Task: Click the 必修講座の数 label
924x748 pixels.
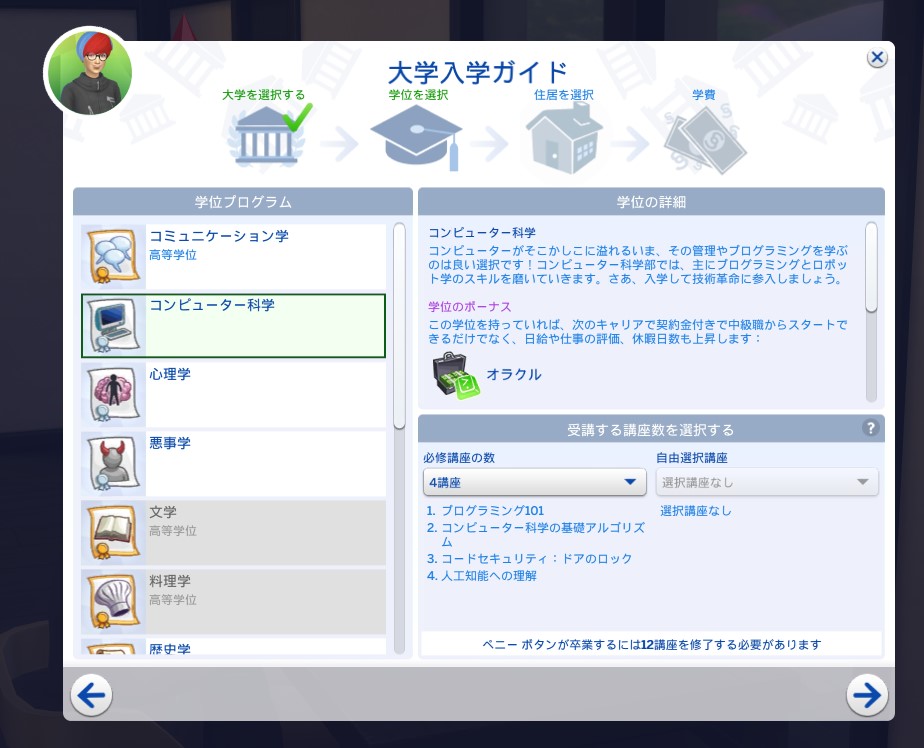Action: tap(459, 458)
